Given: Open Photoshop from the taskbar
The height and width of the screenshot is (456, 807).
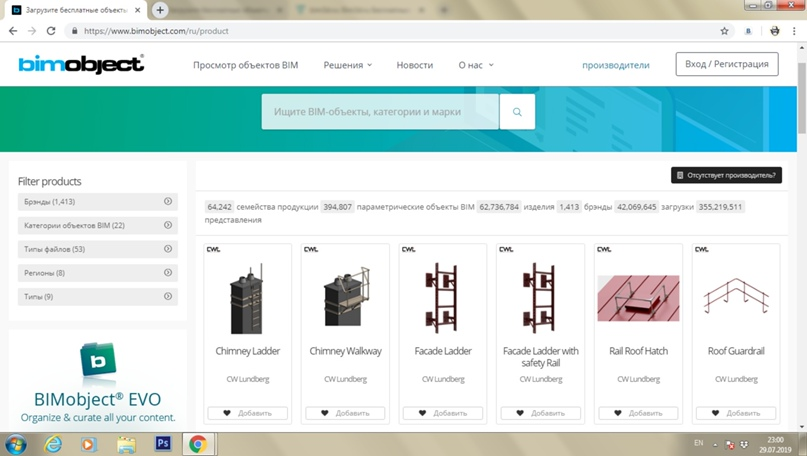Looking at the screenshot, I should pos(163,443).
